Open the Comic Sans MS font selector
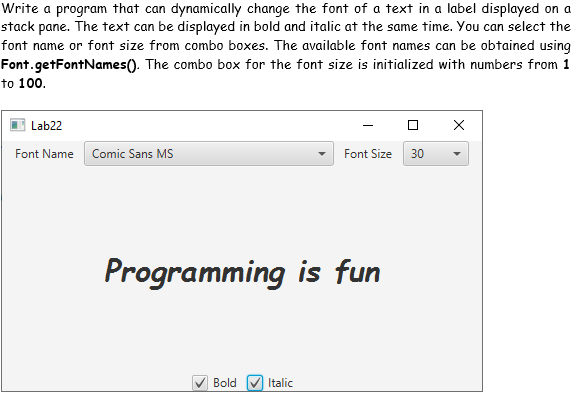578x398 pixels. (x=209, y=154)
